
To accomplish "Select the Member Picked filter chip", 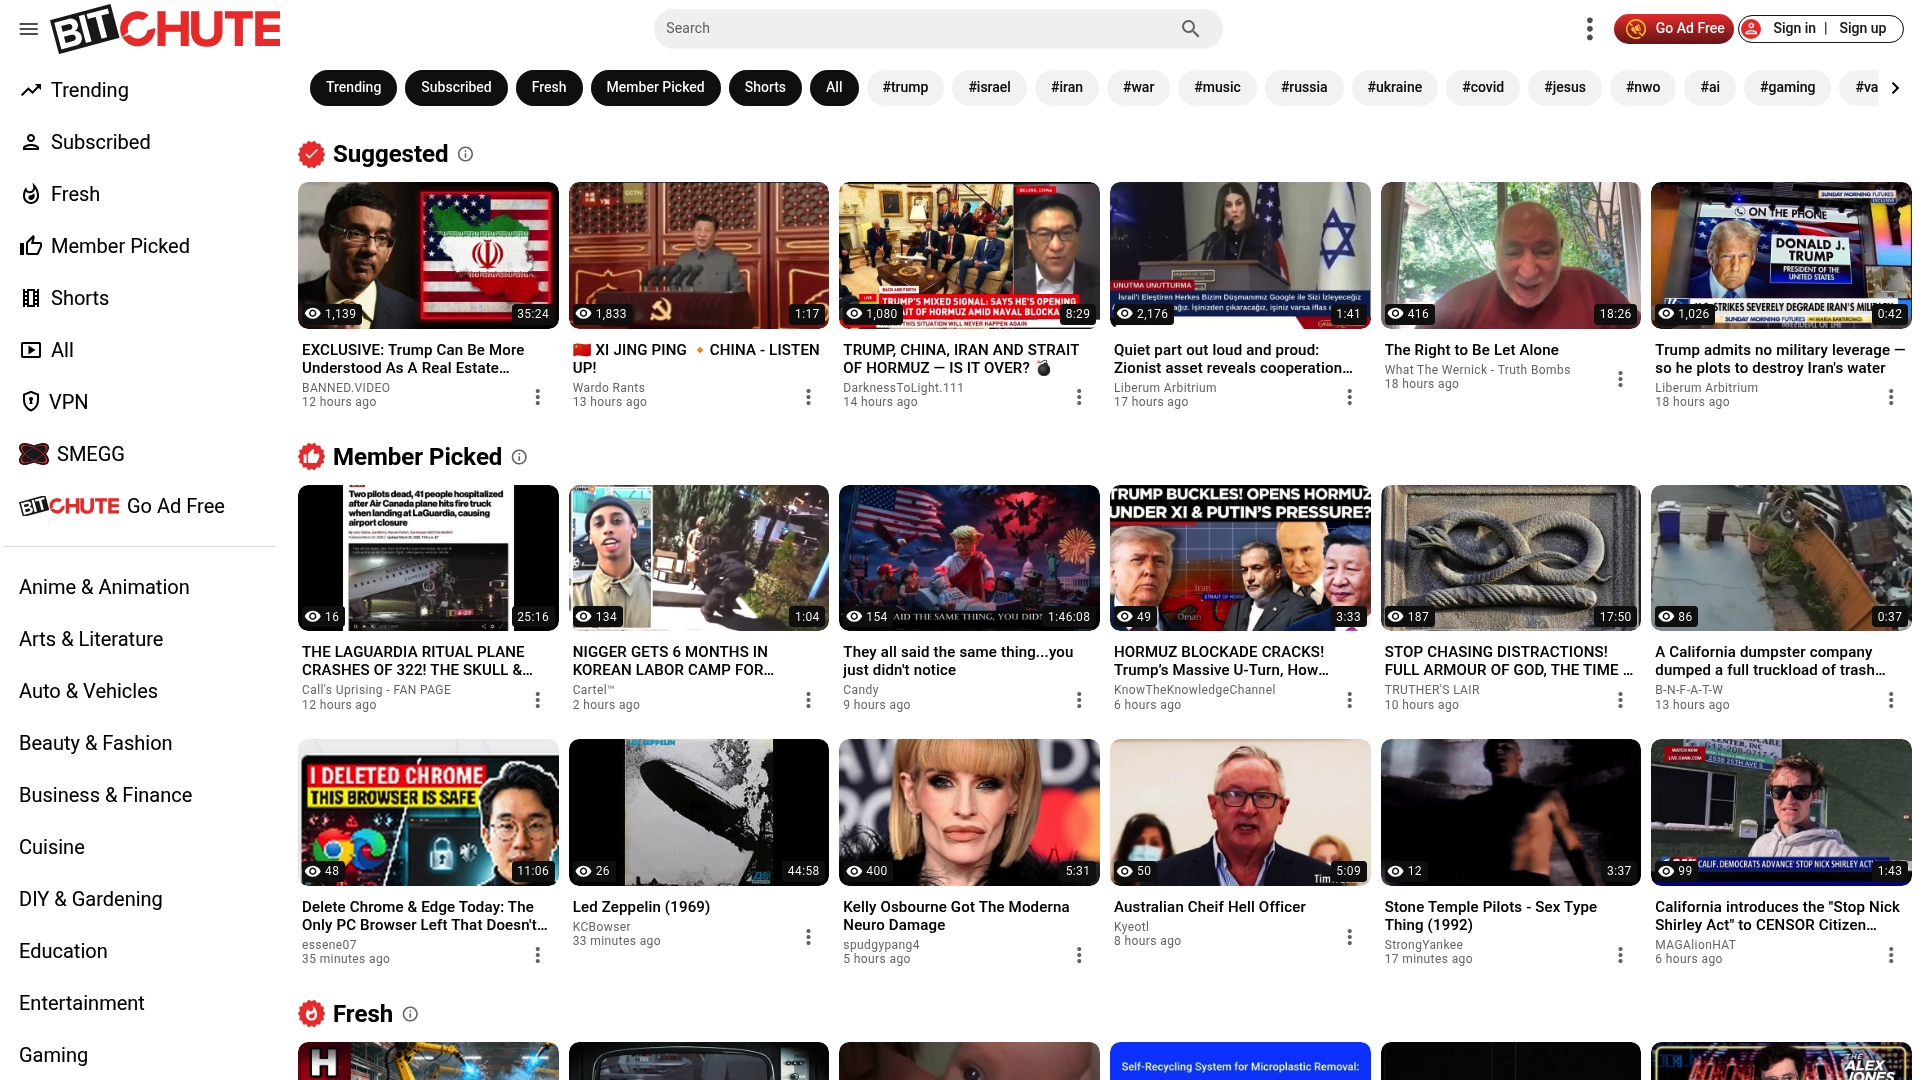I will pyautogui.click(x=655, y=88).
